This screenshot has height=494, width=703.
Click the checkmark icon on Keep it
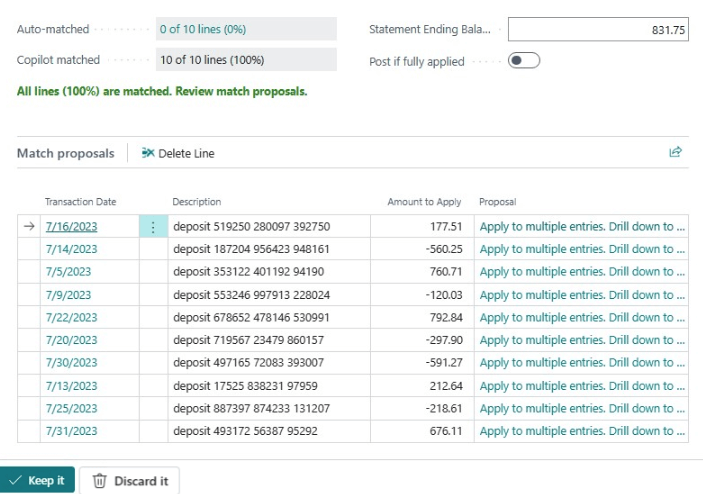pyautogui.click(x=14, y=481)
